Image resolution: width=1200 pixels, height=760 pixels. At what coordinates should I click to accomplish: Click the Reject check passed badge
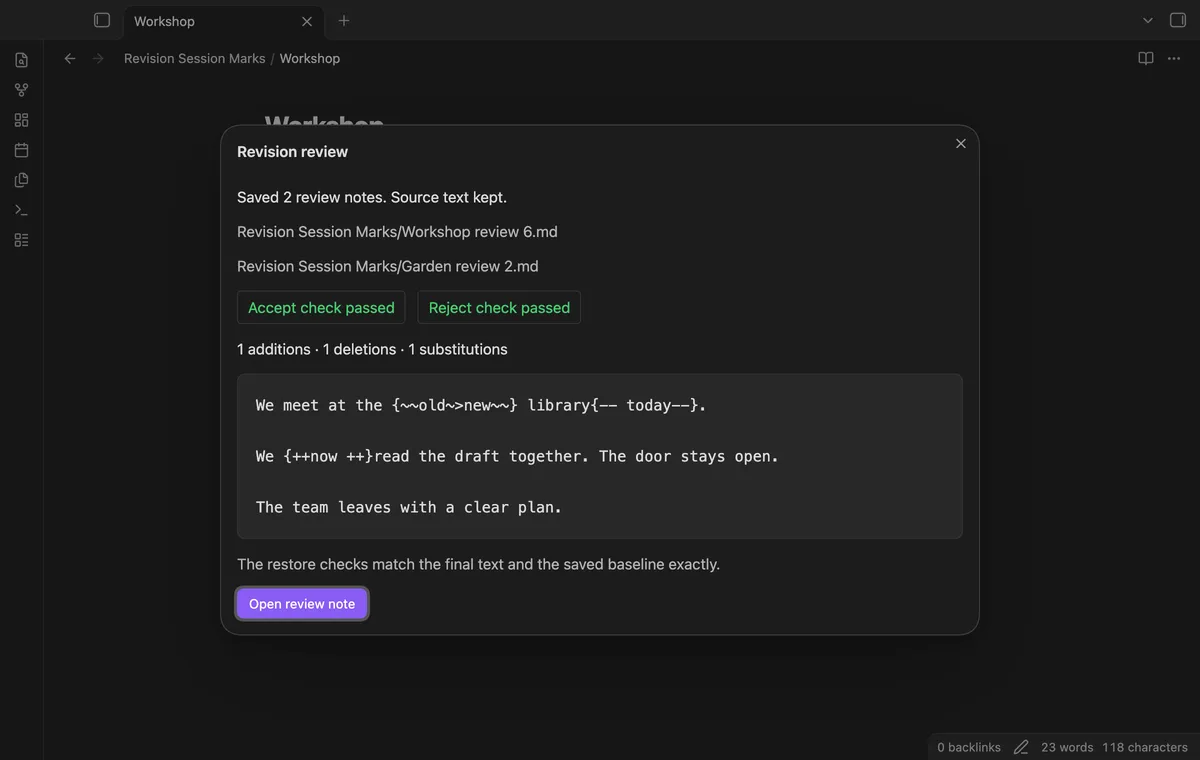tap(499, 308)
